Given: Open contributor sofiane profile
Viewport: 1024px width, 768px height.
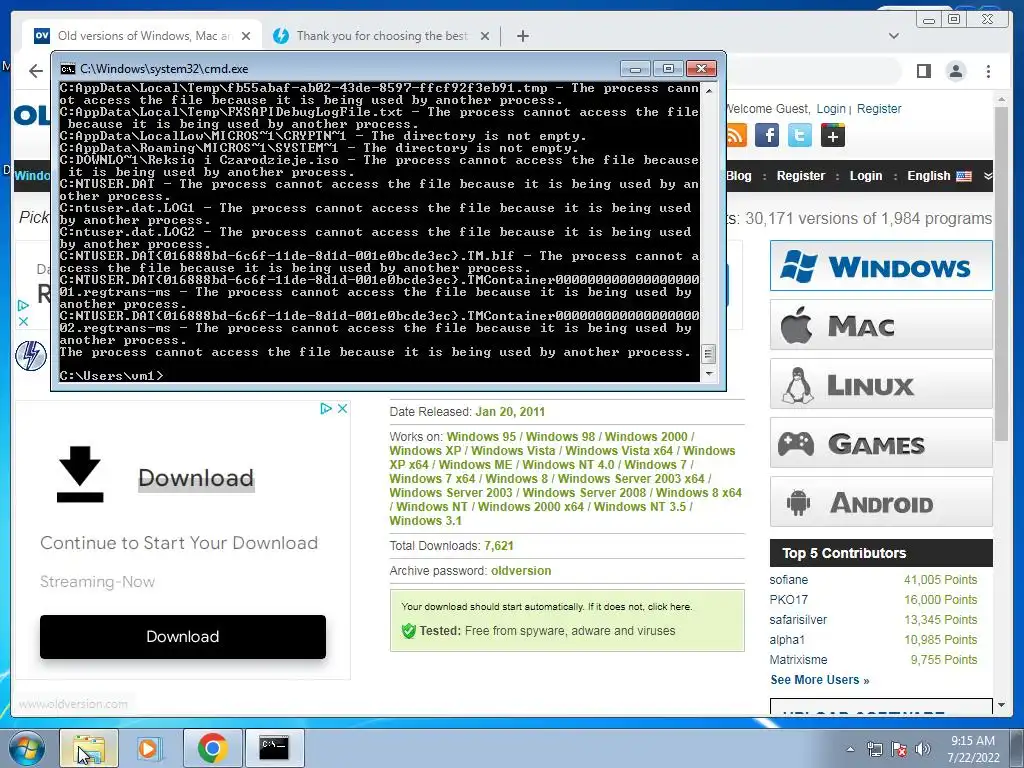Looking at the screenshot, I should coord(788,580).
